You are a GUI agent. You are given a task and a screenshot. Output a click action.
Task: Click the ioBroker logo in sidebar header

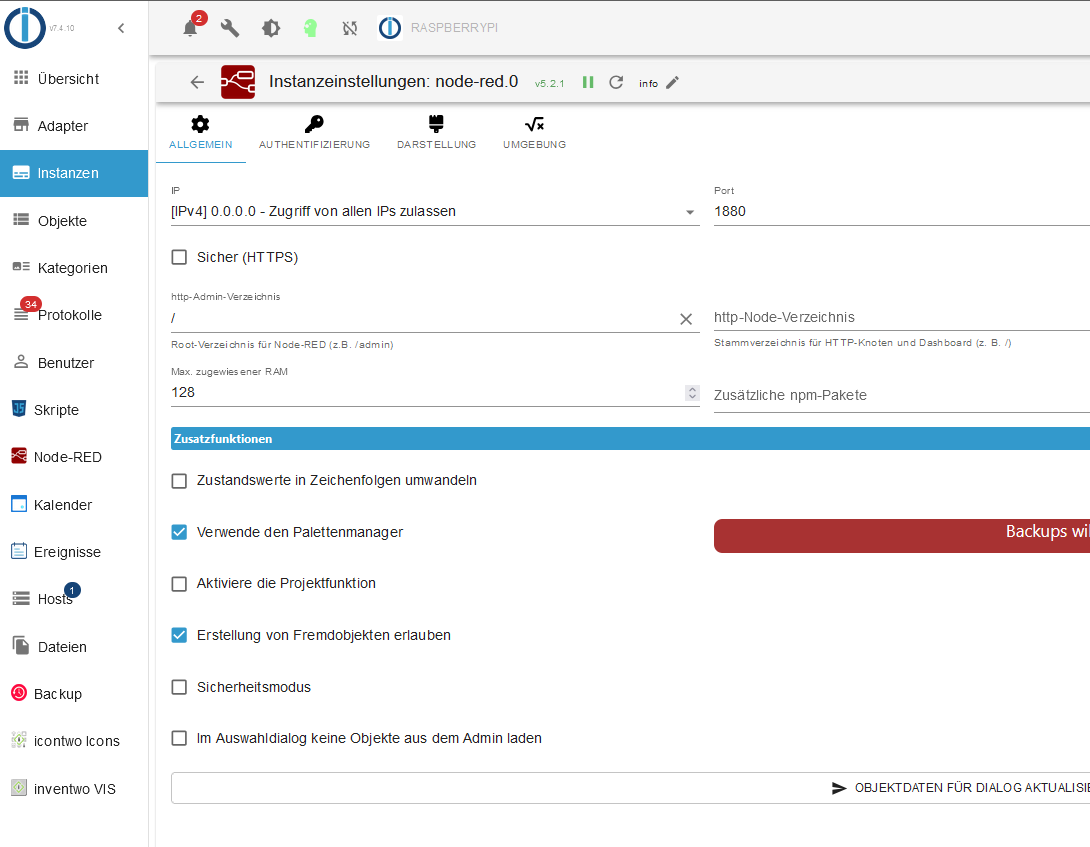25,28
